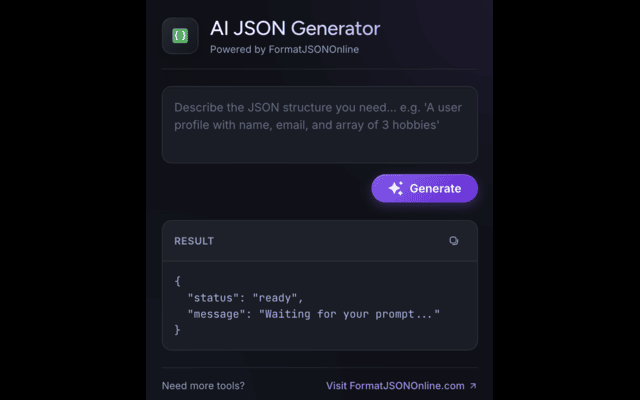
Task: Click the external arrow icon beside the Visit link
Action: pyautogui.click(x=473, y=386)
